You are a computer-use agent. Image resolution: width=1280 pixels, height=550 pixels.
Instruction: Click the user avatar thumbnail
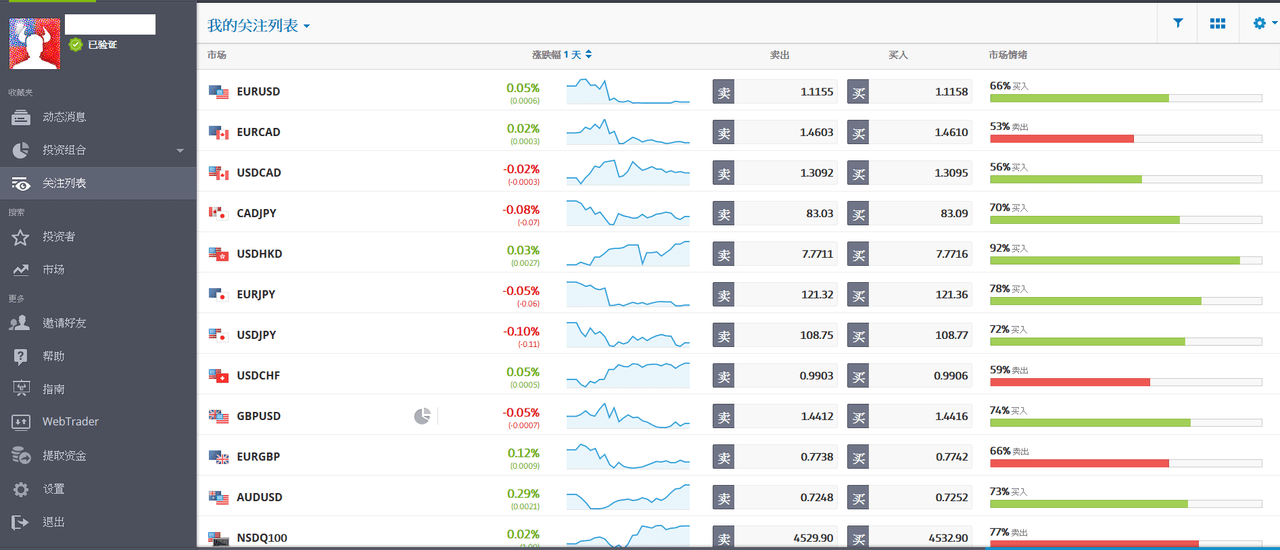point(34,43)
